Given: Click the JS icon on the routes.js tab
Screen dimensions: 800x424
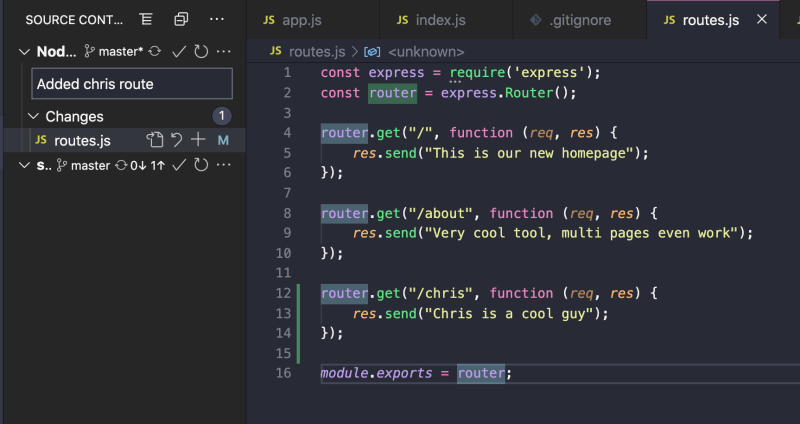Looking at the screenshot, I should [669, 20].
